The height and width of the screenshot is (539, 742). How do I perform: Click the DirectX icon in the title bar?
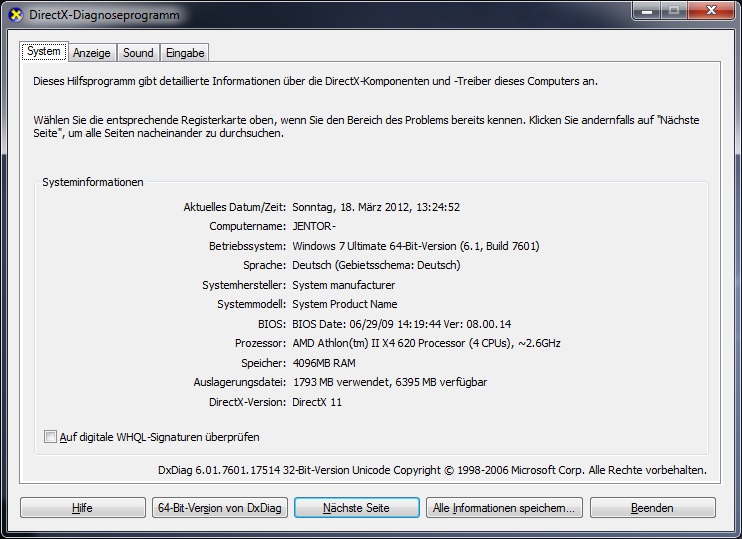pos(16,15)
